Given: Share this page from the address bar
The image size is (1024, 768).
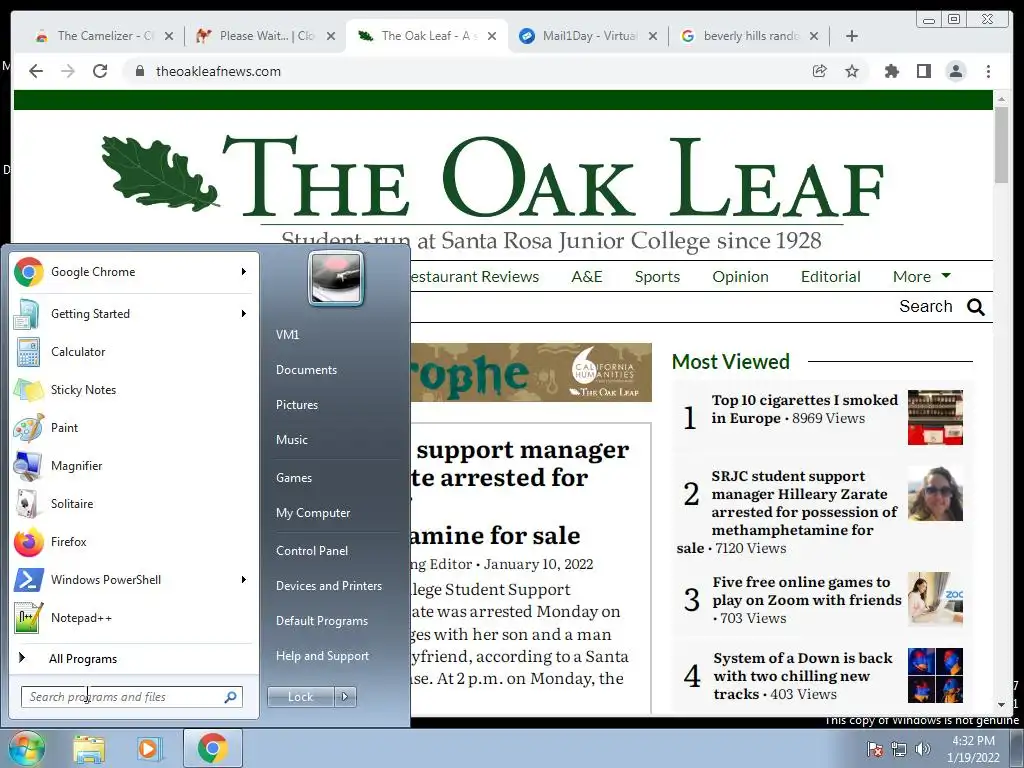Looking at the screenshot, I should (819, 71).
